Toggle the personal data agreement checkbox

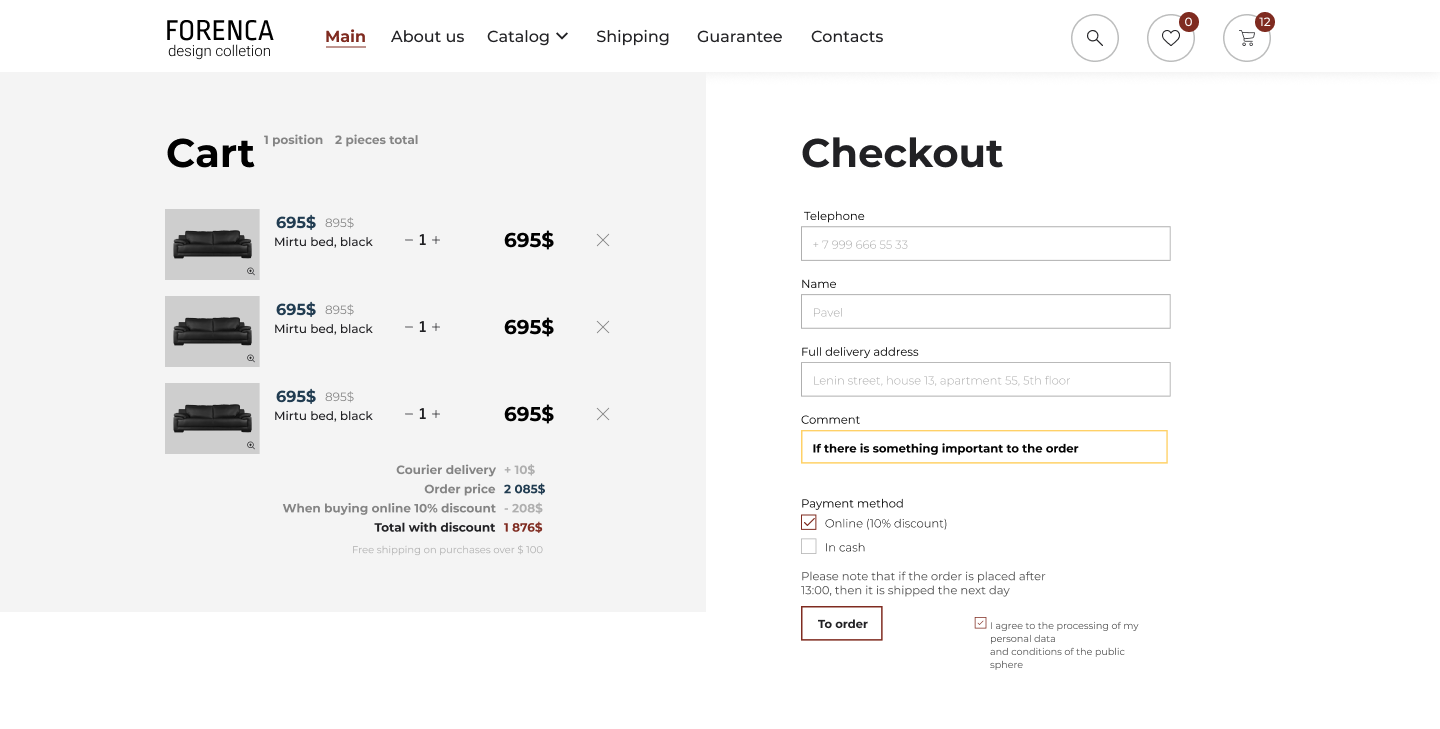(981, 623)
